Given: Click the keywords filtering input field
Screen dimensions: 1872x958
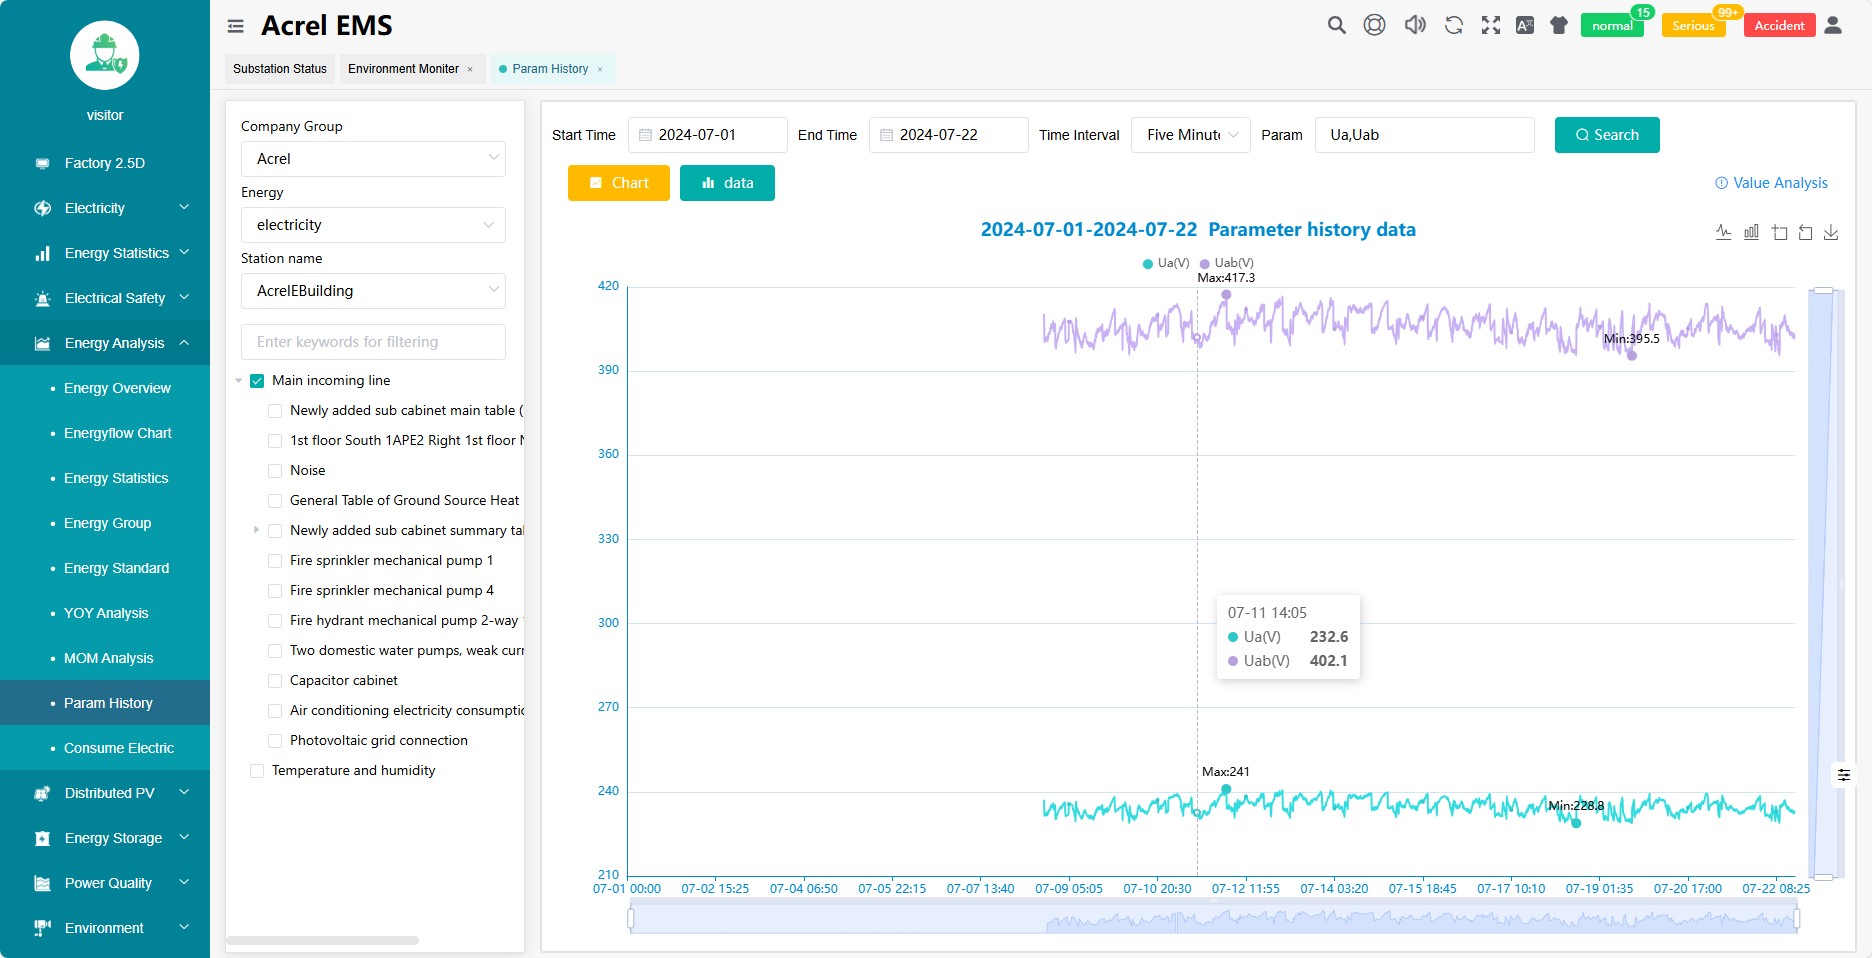Looking at the screenshot, I should [372, 342].
